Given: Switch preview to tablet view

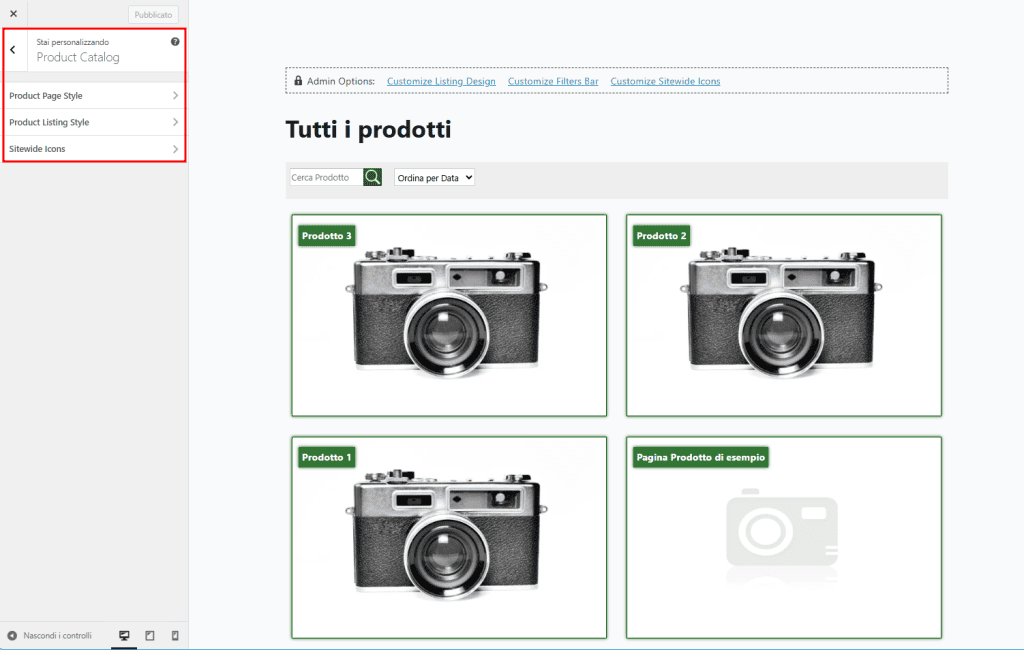Looking at the screenshot, I should pyautogui.click(x=148, y=635).
